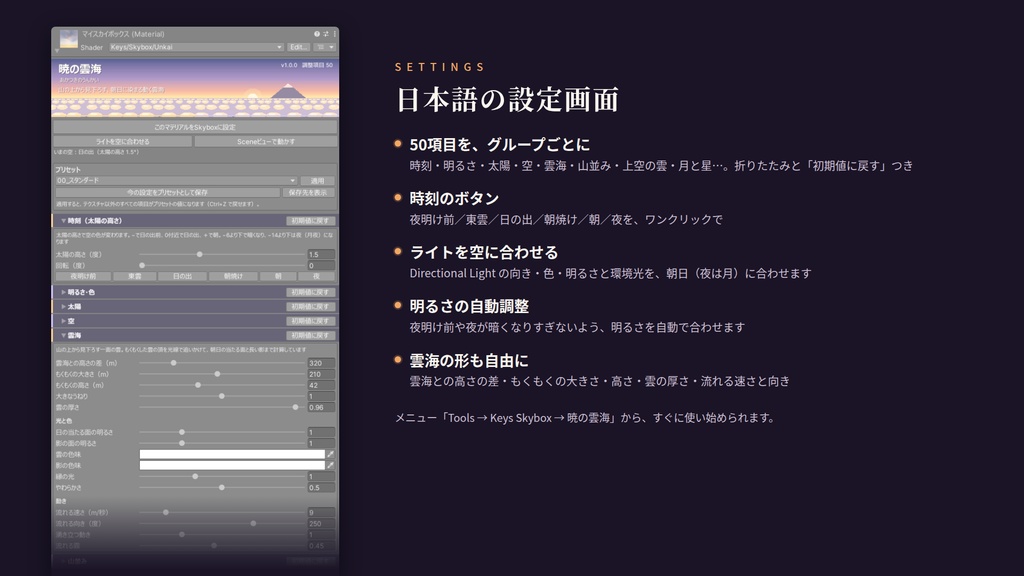Click the 雲海との高さの差 slider handle
1024x576 pixels.
point(174,363)
